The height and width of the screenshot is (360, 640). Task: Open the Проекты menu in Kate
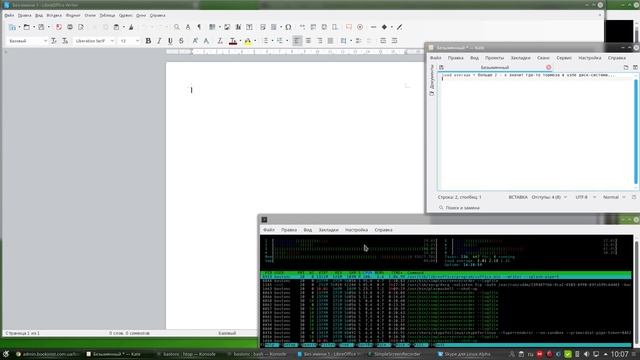click(x=494, y=58)
